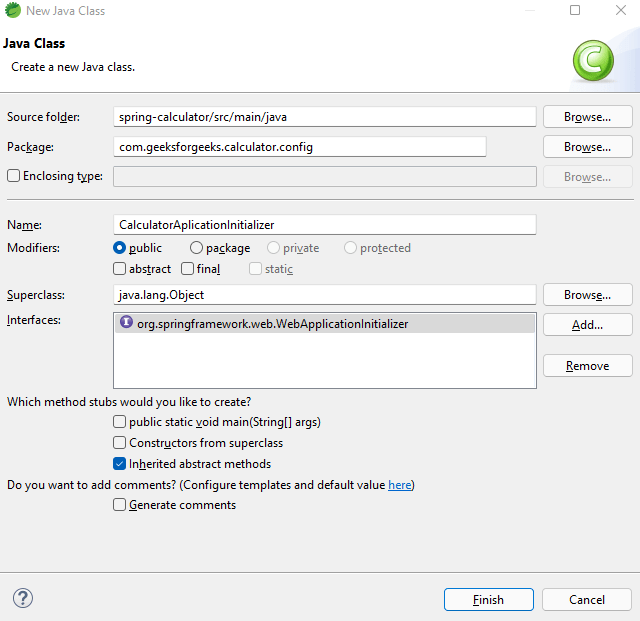Viewport: 640px width, 621px height.
Task: Enable Generate comments option
Action: pyautogui.click(x=120, y=505)
